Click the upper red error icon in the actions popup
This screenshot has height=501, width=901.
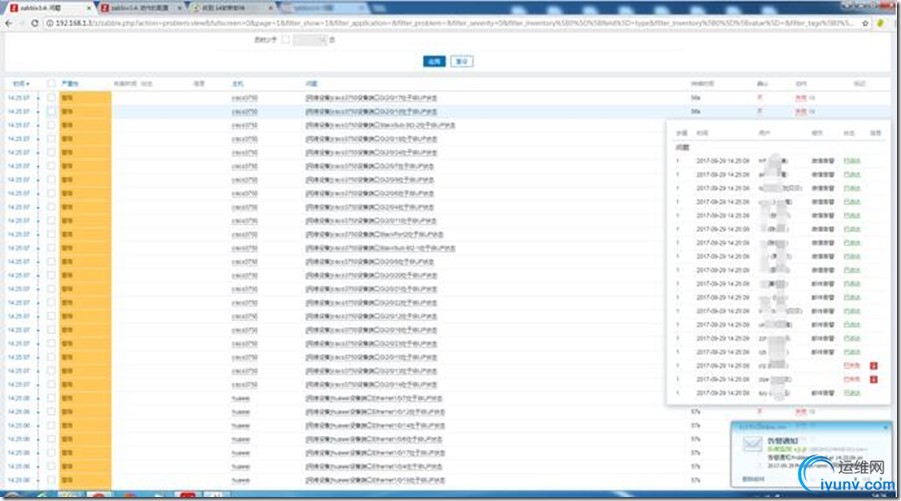coord(874,366)
